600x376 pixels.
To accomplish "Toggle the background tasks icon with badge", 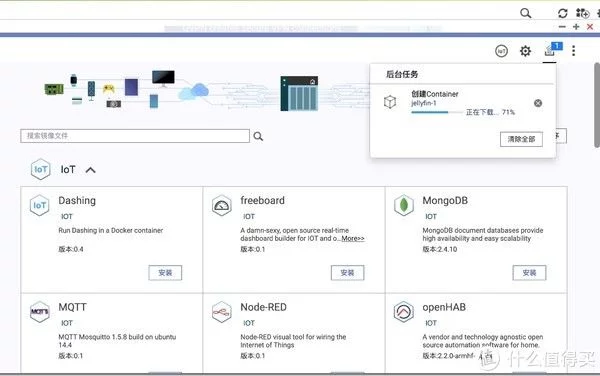I will tap(553, 50).
